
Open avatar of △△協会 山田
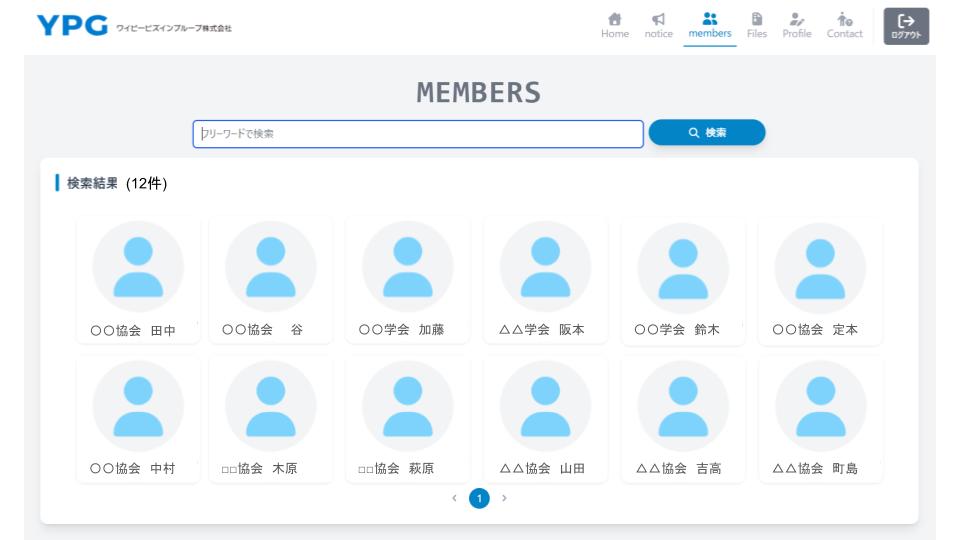(x=546, y=406)
